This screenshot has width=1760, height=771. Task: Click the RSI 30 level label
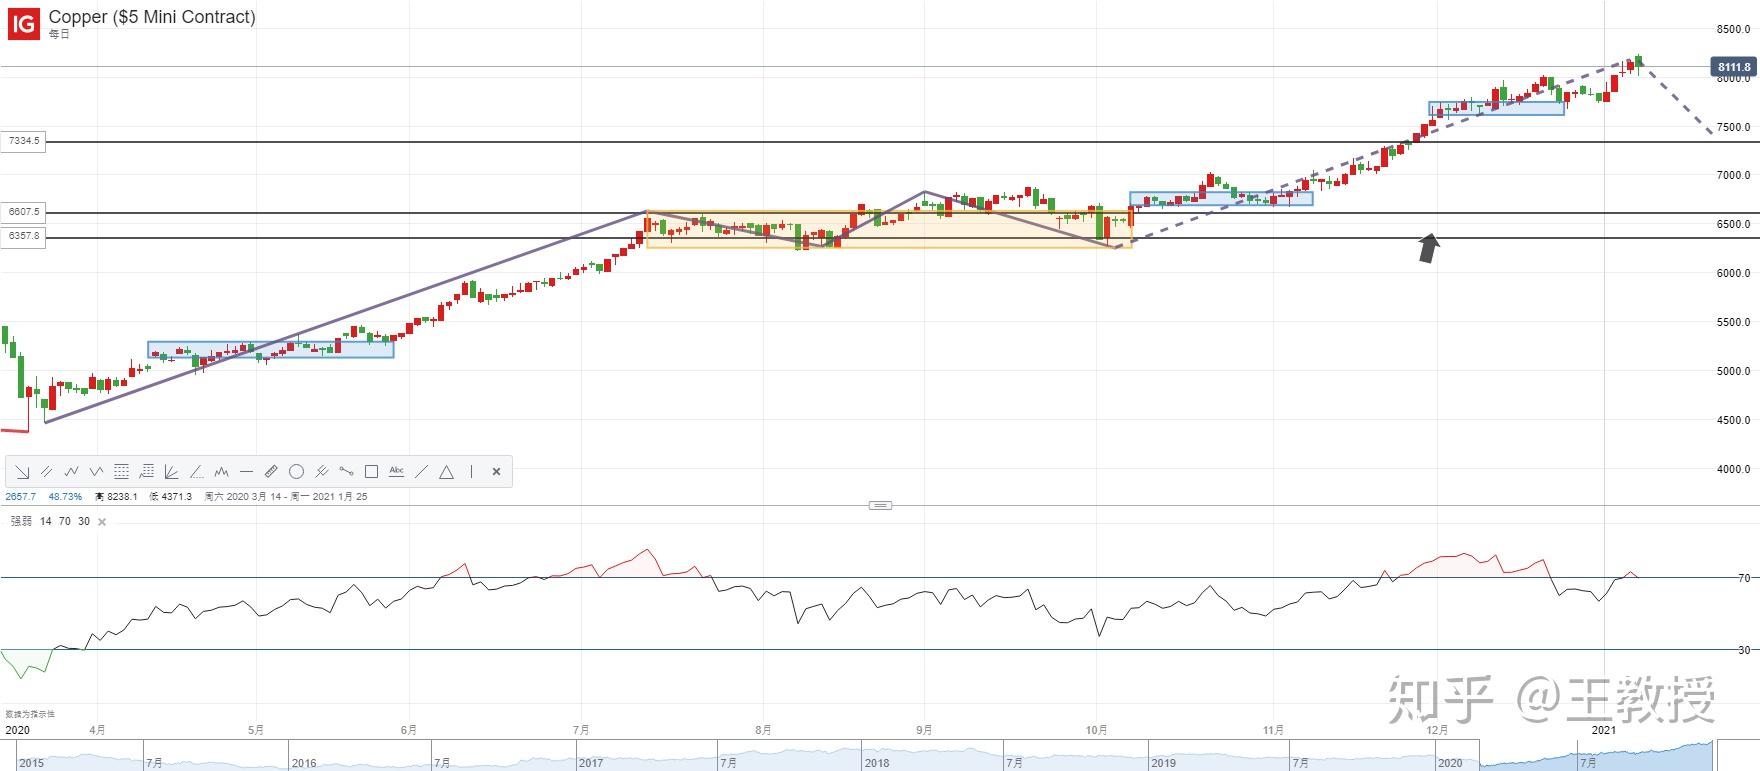coord(1744,650)
